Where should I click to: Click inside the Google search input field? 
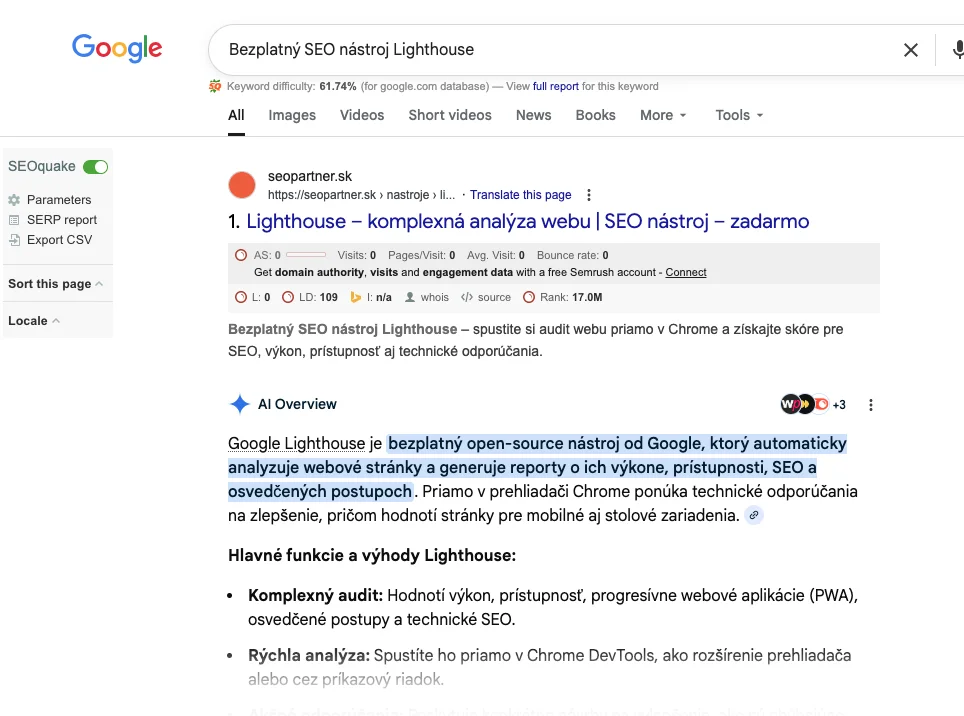coord(550,49)
